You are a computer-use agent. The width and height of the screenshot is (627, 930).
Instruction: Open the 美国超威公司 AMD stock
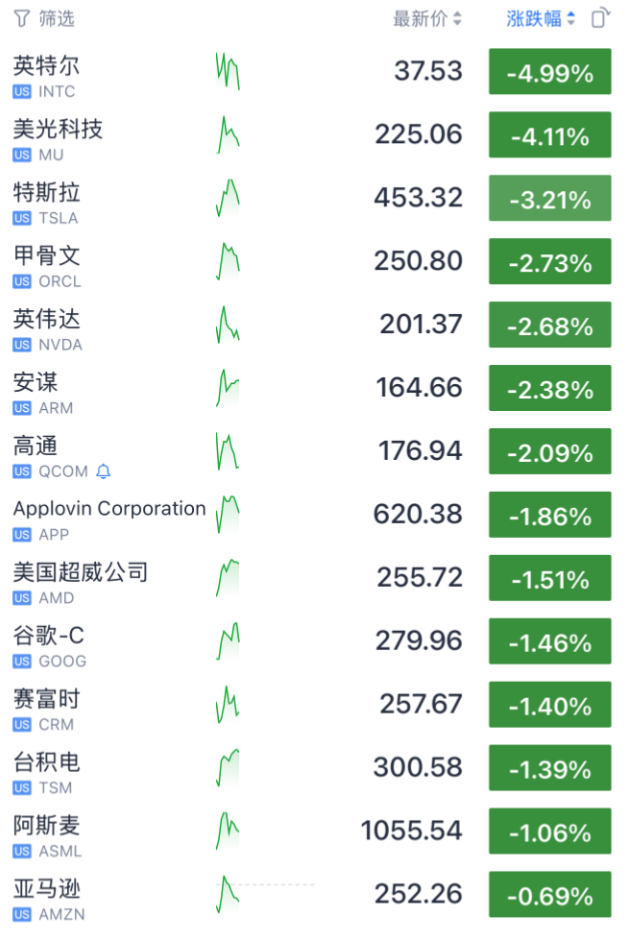80,573
